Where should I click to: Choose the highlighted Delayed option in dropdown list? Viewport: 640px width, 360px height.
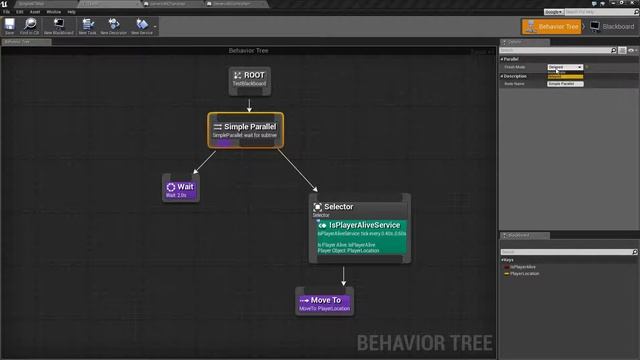click(x=565, y=77)
